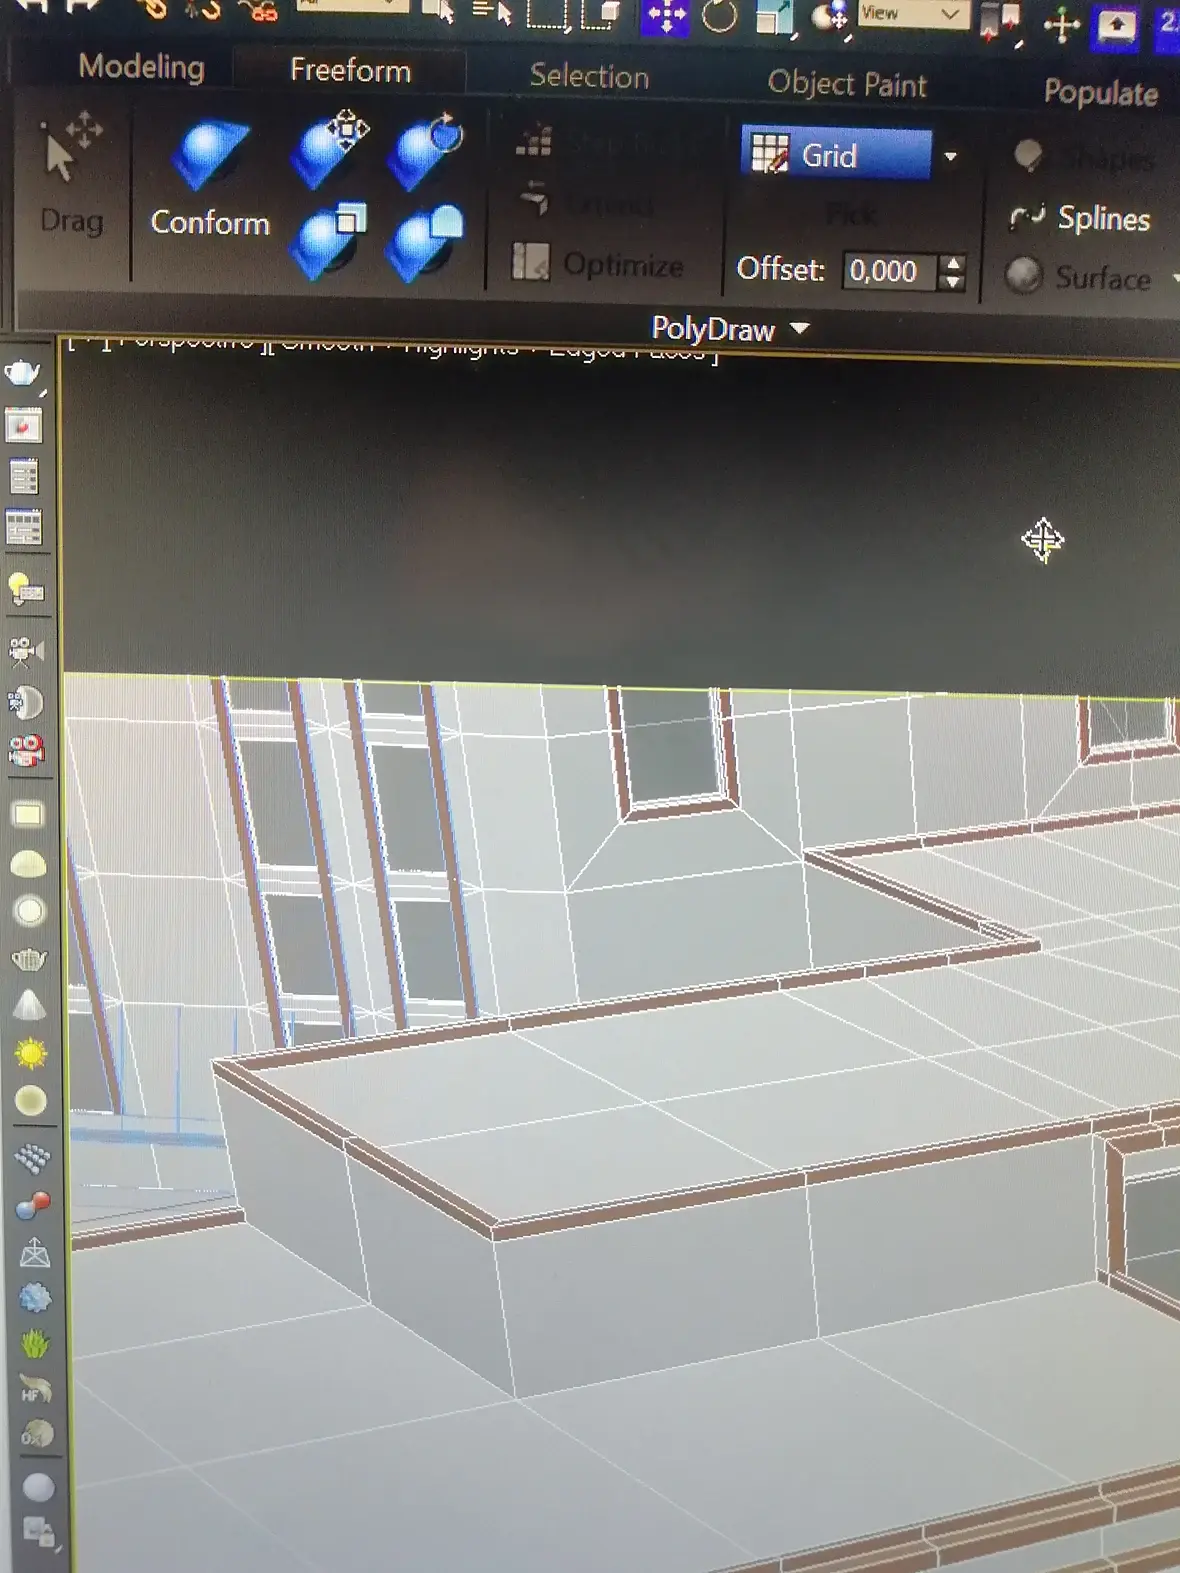
Task: Activate the Select and Scale tool
Action: point(775,19)
